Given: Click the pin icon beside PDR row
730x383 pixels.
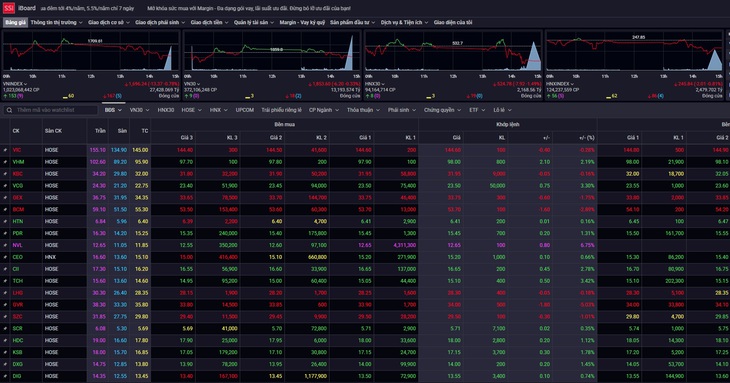Looking at the screenshot, I should pos(5,234).
